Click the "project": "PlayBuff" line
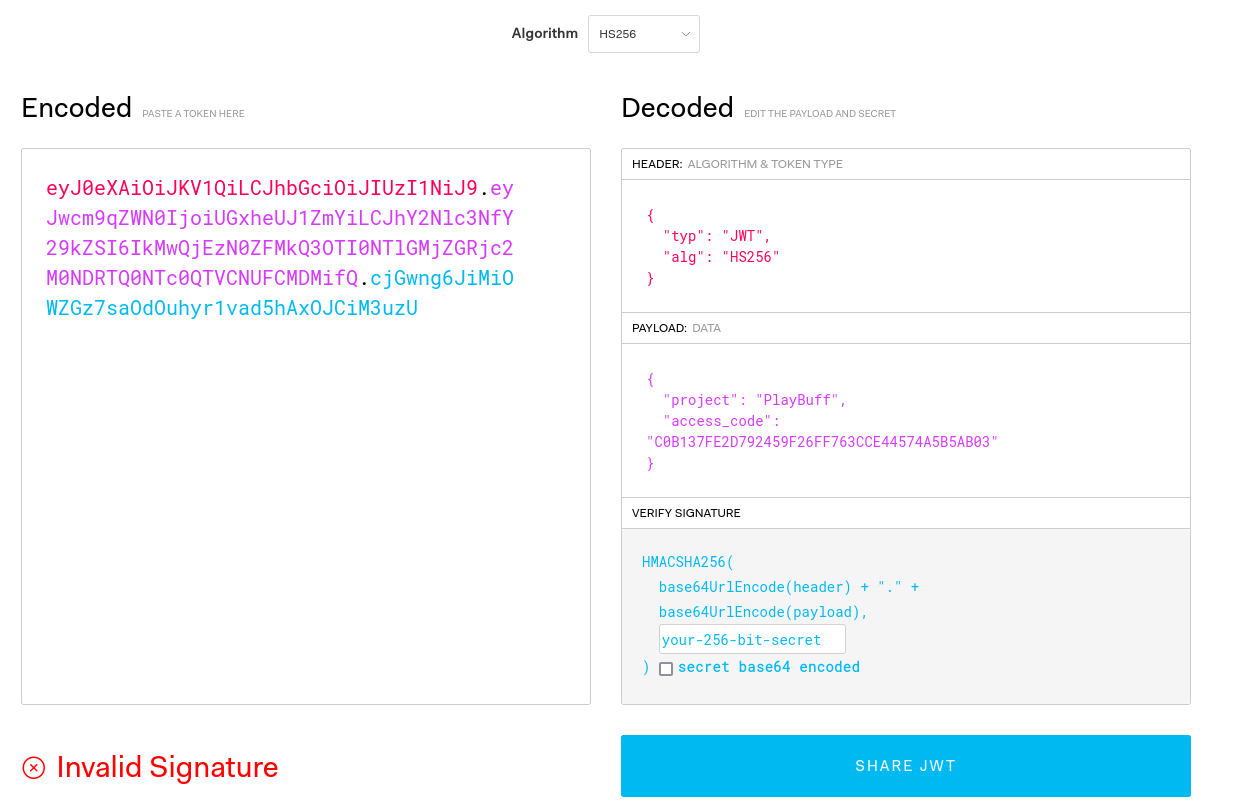This screenshot has width=1238, height=803. pyautogui.click(x=755, y=400)
